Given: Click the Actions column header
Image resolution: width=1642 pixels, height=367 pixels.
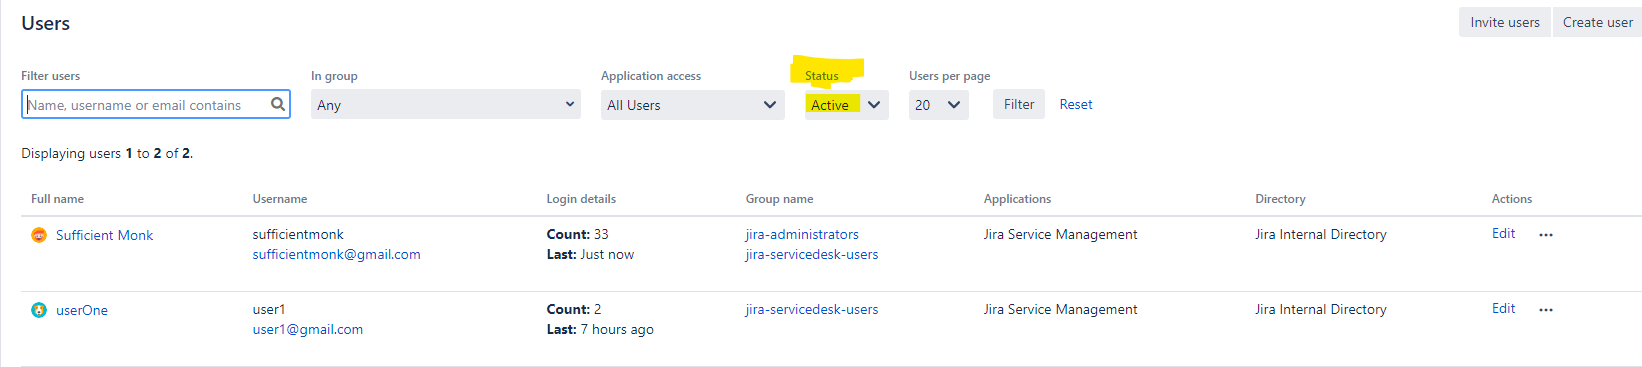Looking at the screenshot, I should pos(1512,199).
